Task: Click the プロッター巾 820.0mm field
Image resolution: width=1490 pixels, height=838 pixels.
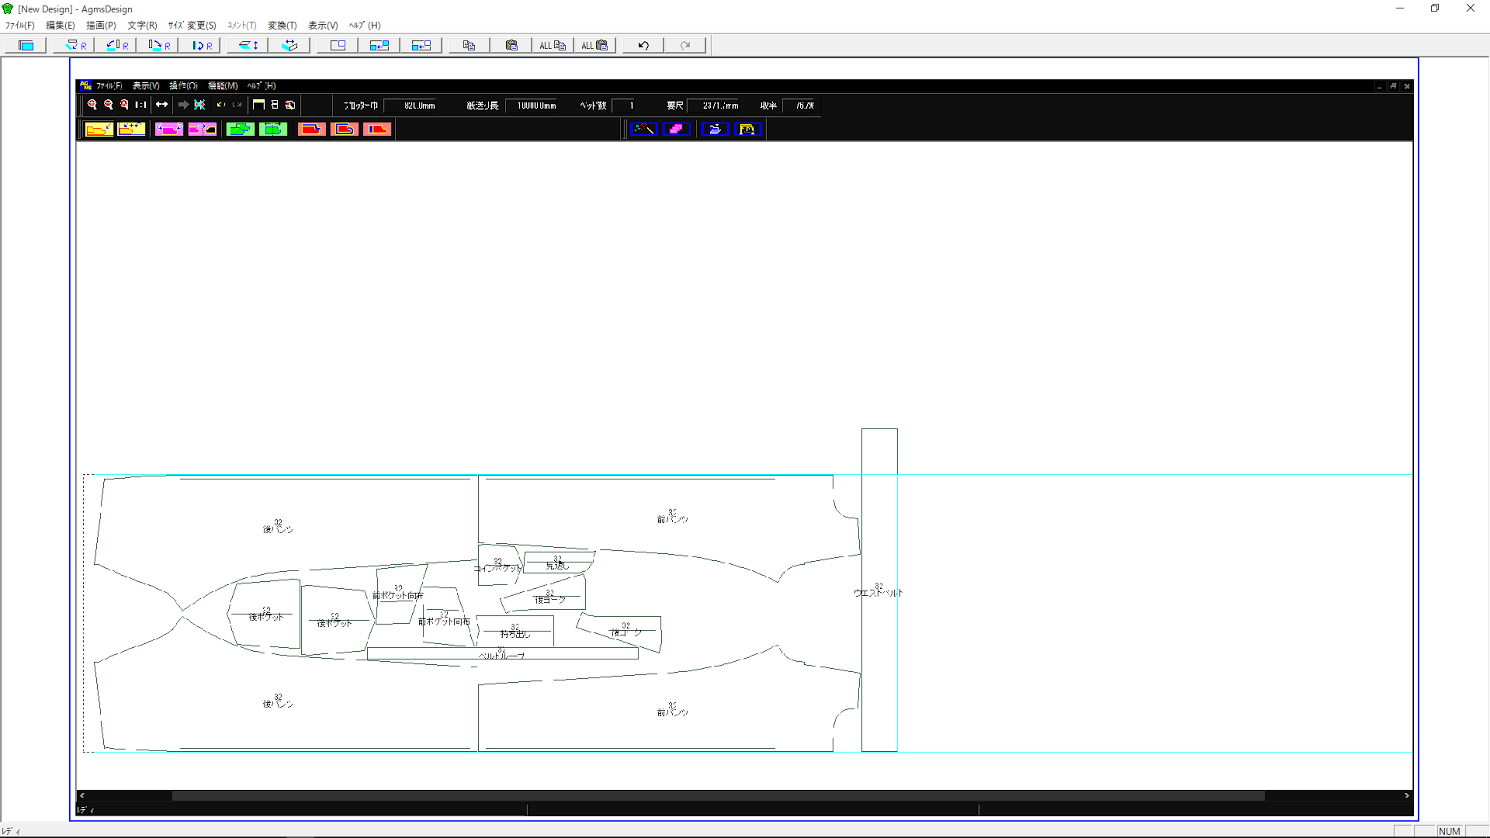Action: pyautogui.click(x=419, y=105)
